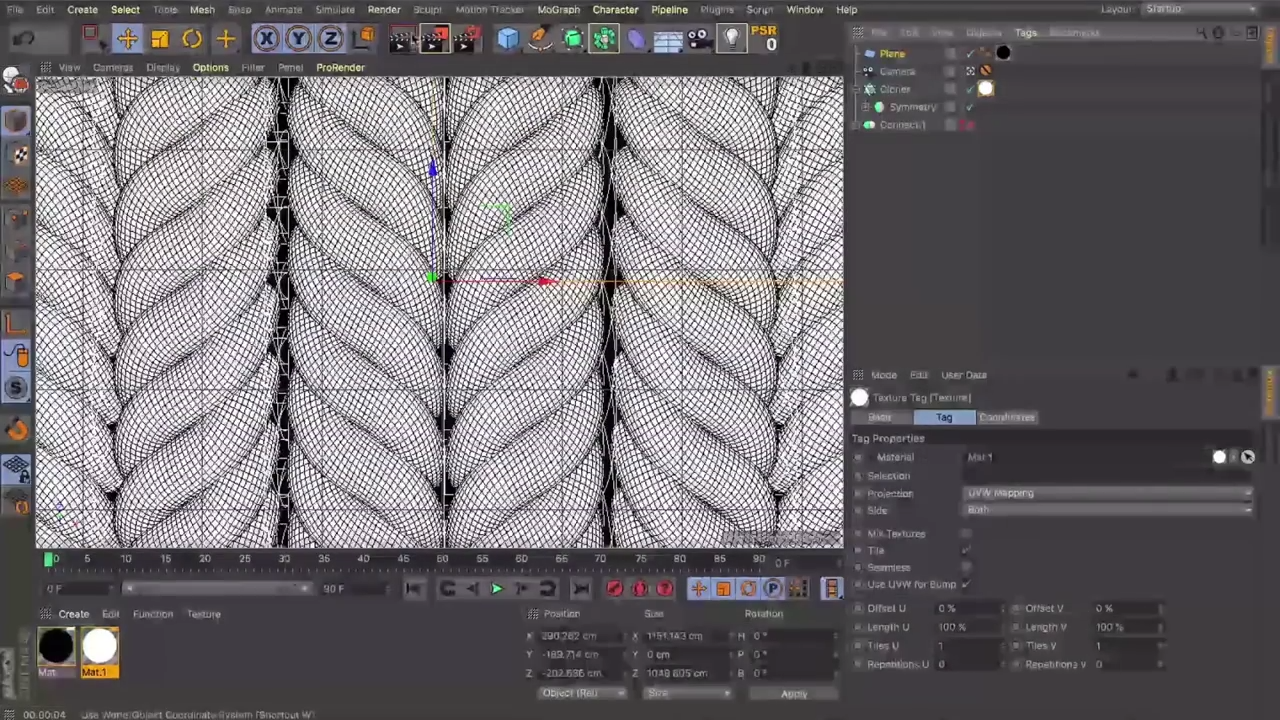Click the Mat.1 material name in the Material field
This screenshot has width=1280, height=720.
tap(981, 457)
